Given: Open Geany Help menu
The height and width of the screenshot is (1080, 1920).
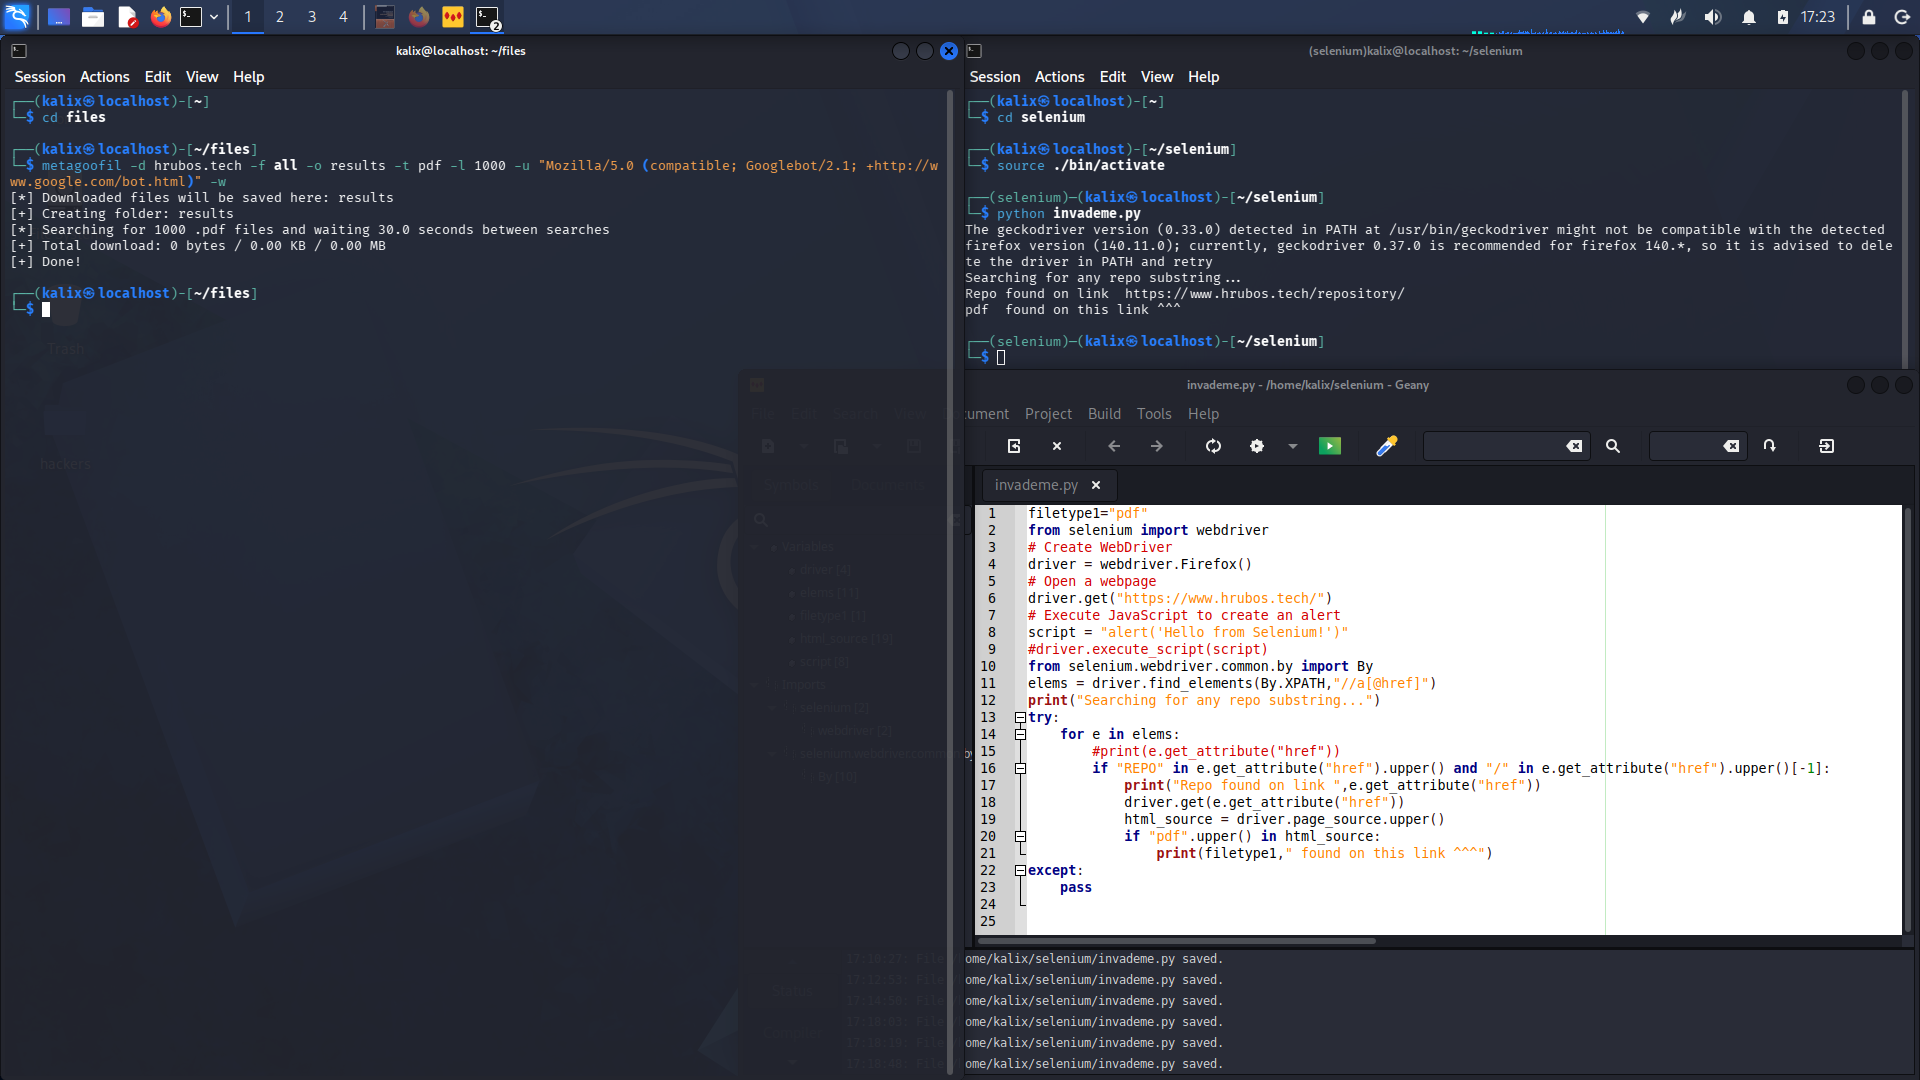Looking at the screenshot, I should (x=1204, y=414).
